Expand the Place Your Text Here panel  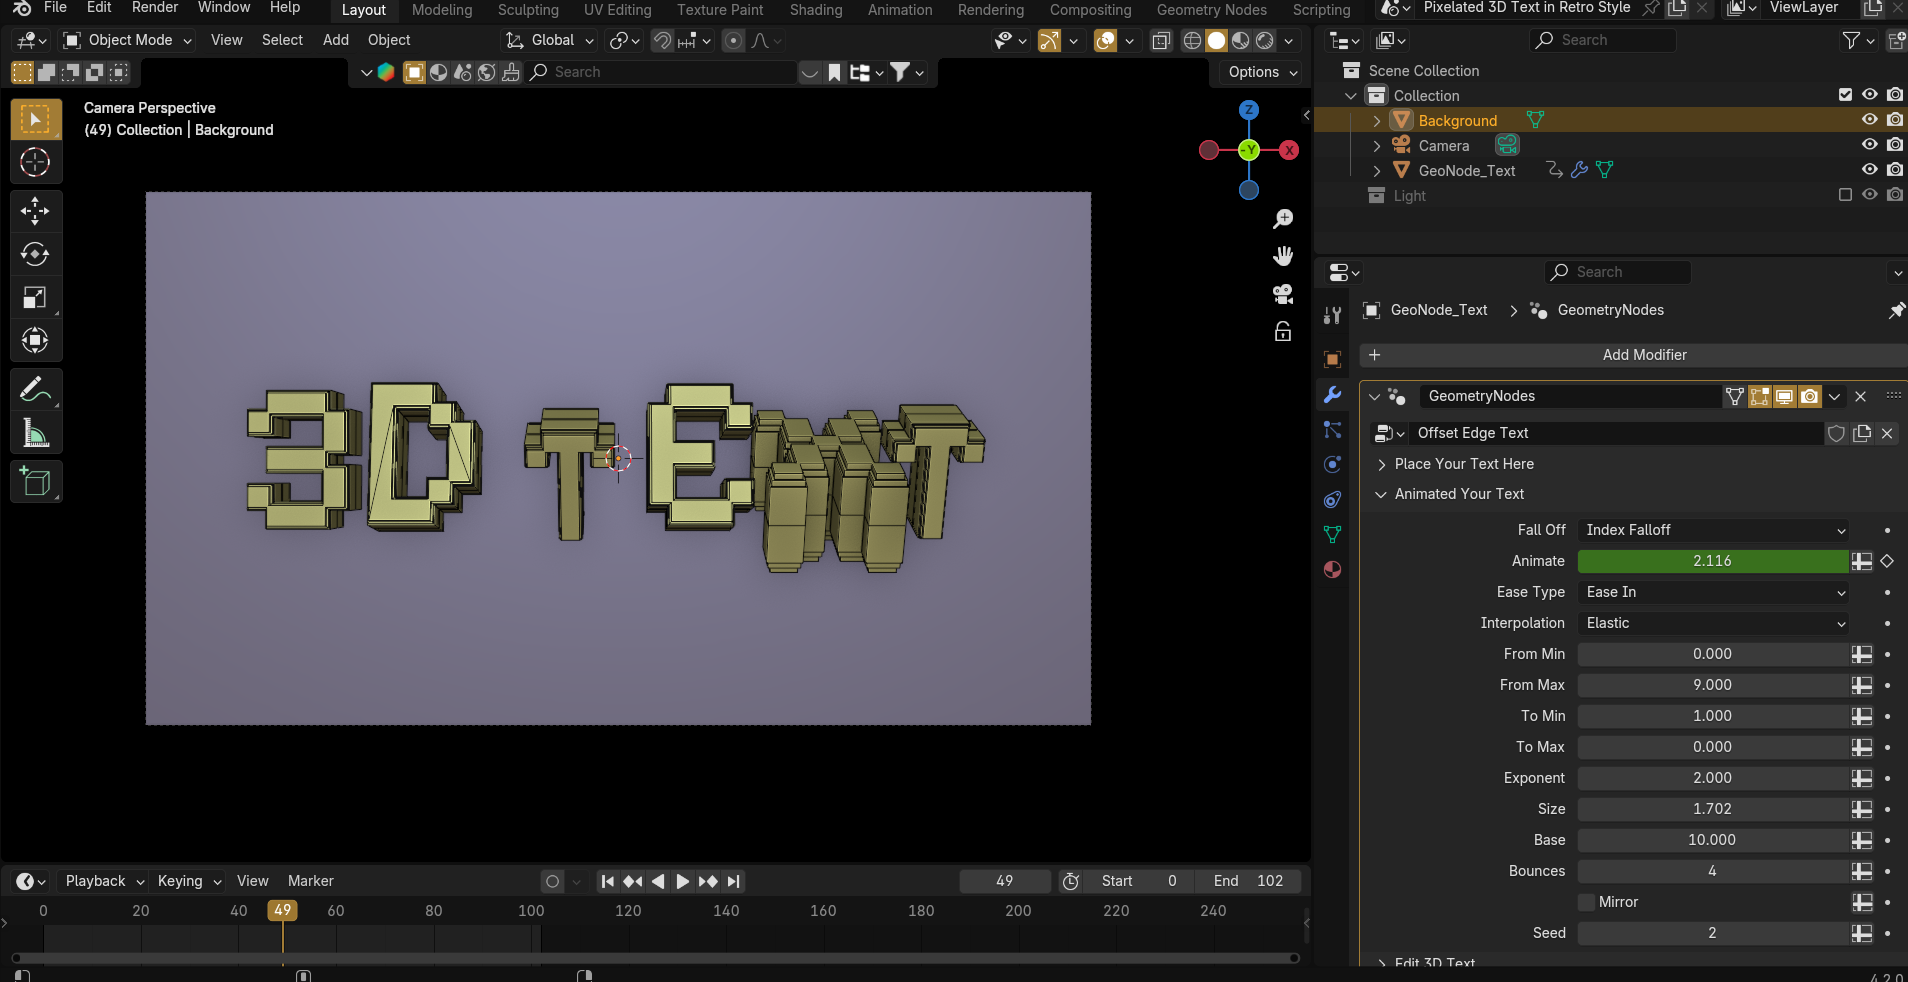1463,464
